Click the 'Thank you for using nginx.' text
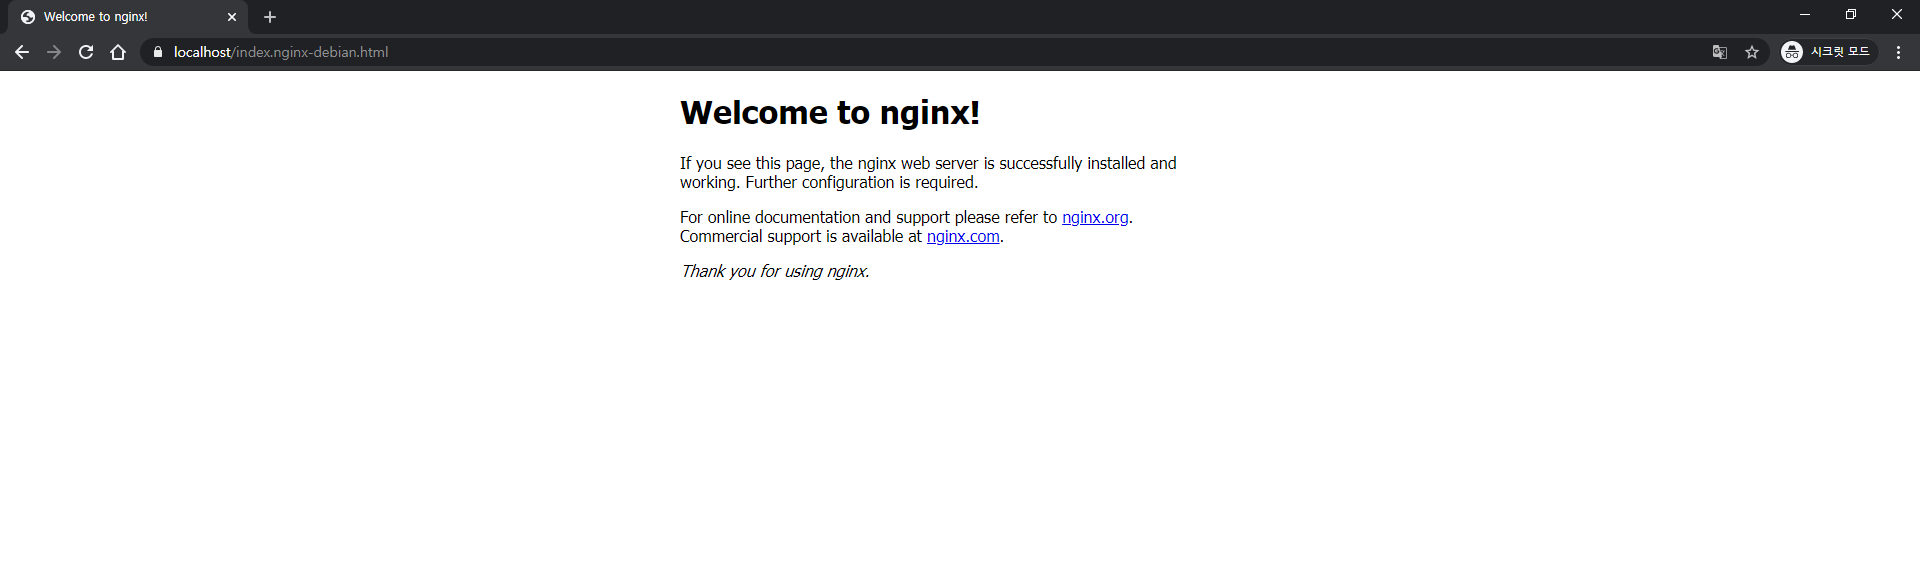This screenshot has width=1920, height=563. (x=775, y=271)
